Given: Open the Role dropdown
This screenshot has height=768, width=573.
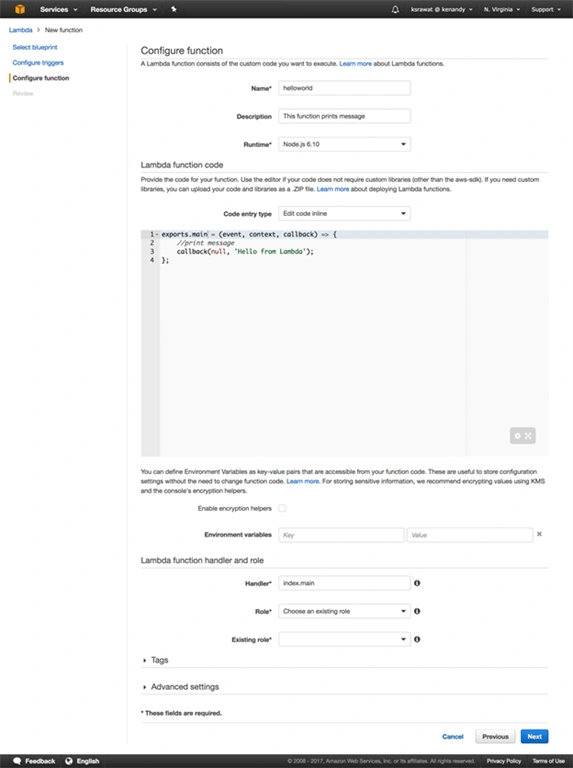Looking at the screenshot, I should (x=344, y=611).
